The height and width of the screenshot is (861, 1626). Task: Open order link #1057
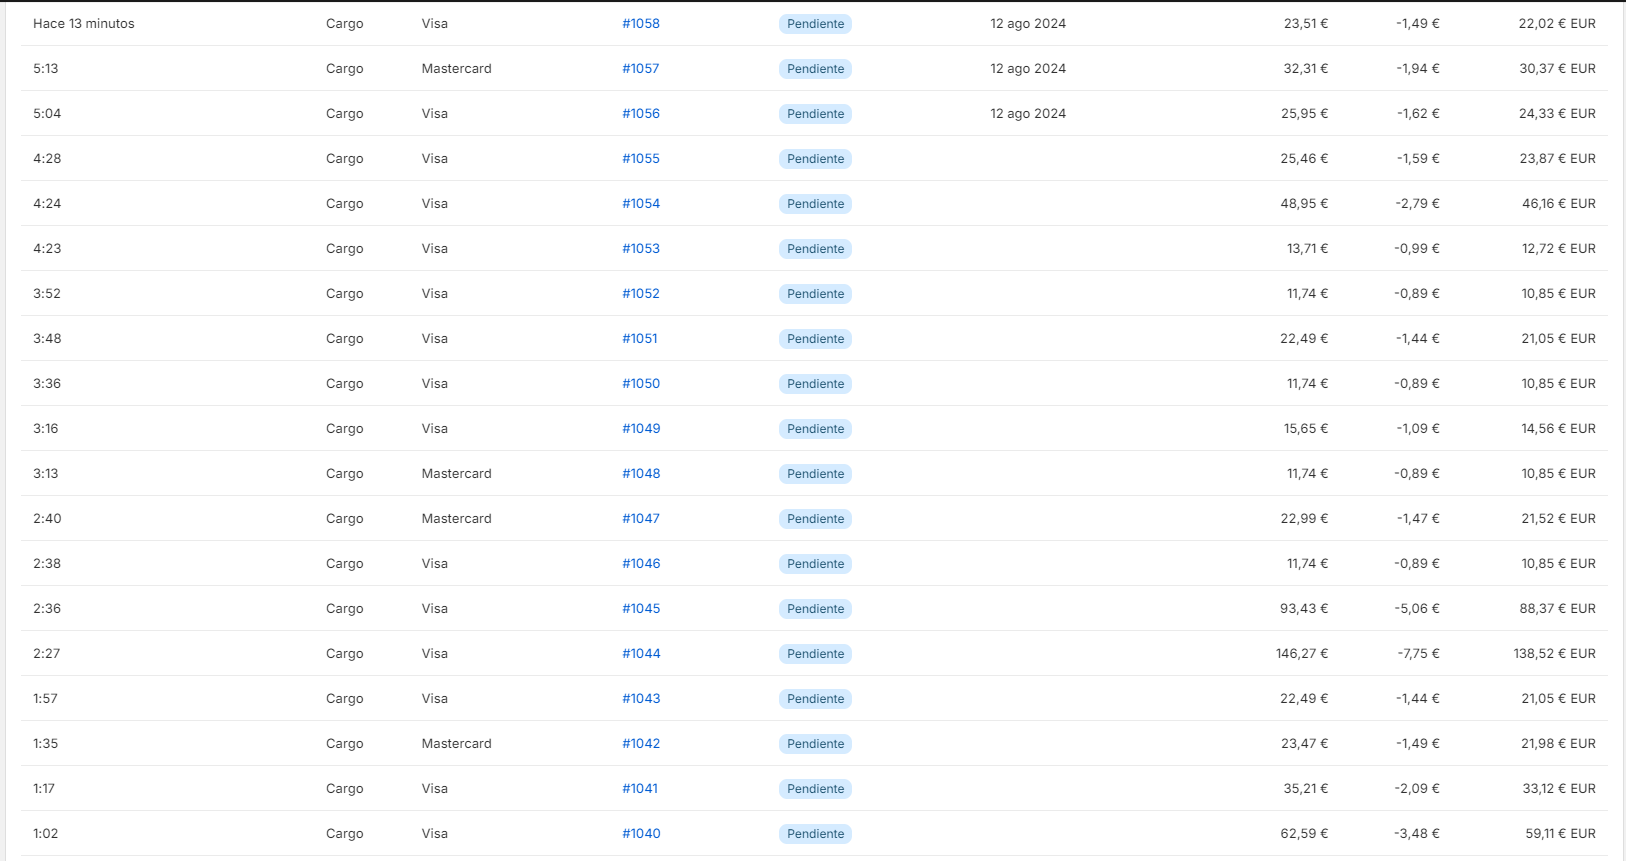click(x=641, y=68)
